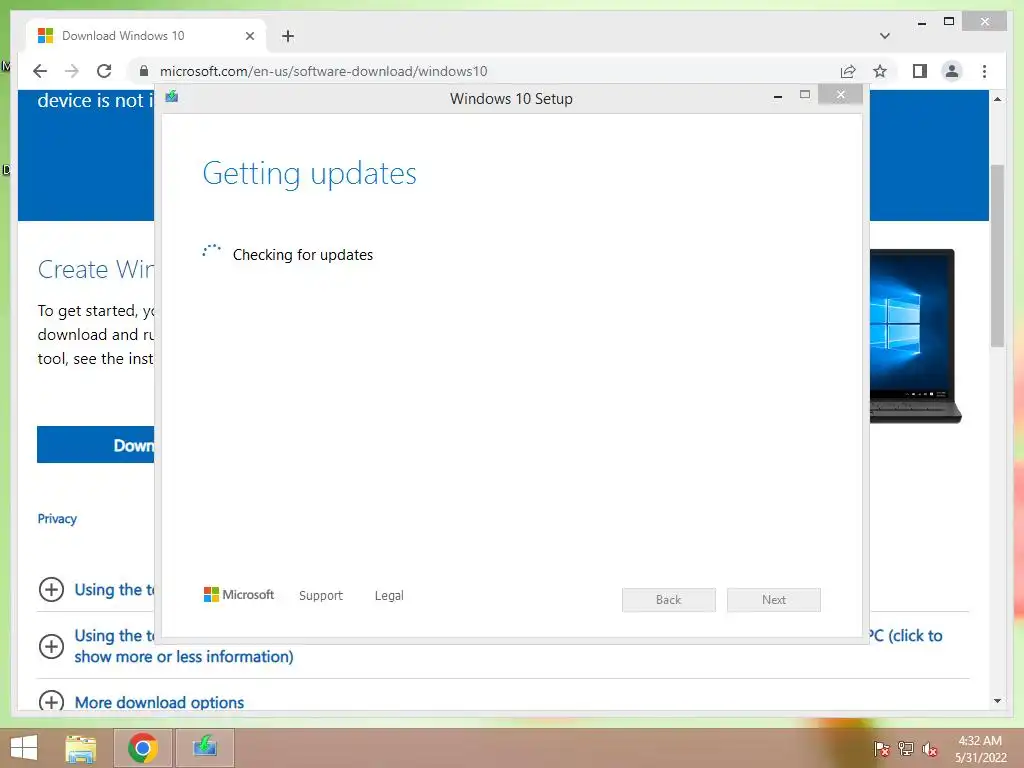This screenshot has width=1024, height=768.
Task: Click scrollbar down arrow
Action: (x=997, y=701)
